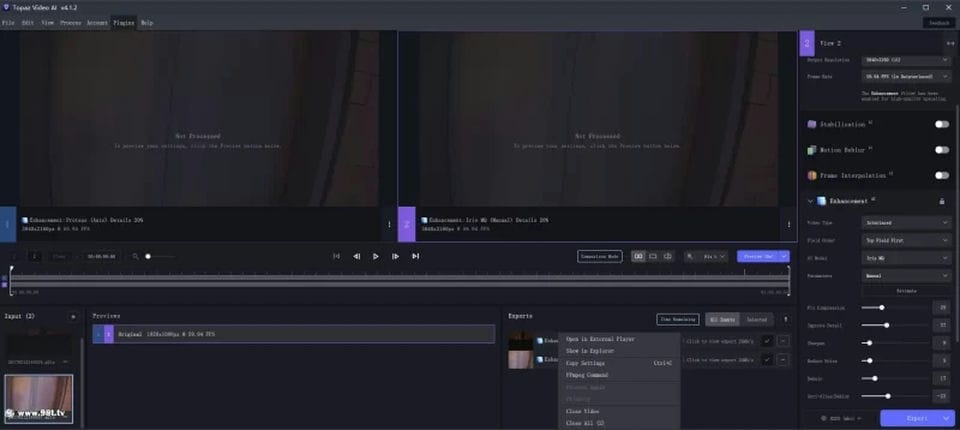This screenshot has height=430, width=960.
Task: Open the Field Order dropdown
Action: click(906, 241)
